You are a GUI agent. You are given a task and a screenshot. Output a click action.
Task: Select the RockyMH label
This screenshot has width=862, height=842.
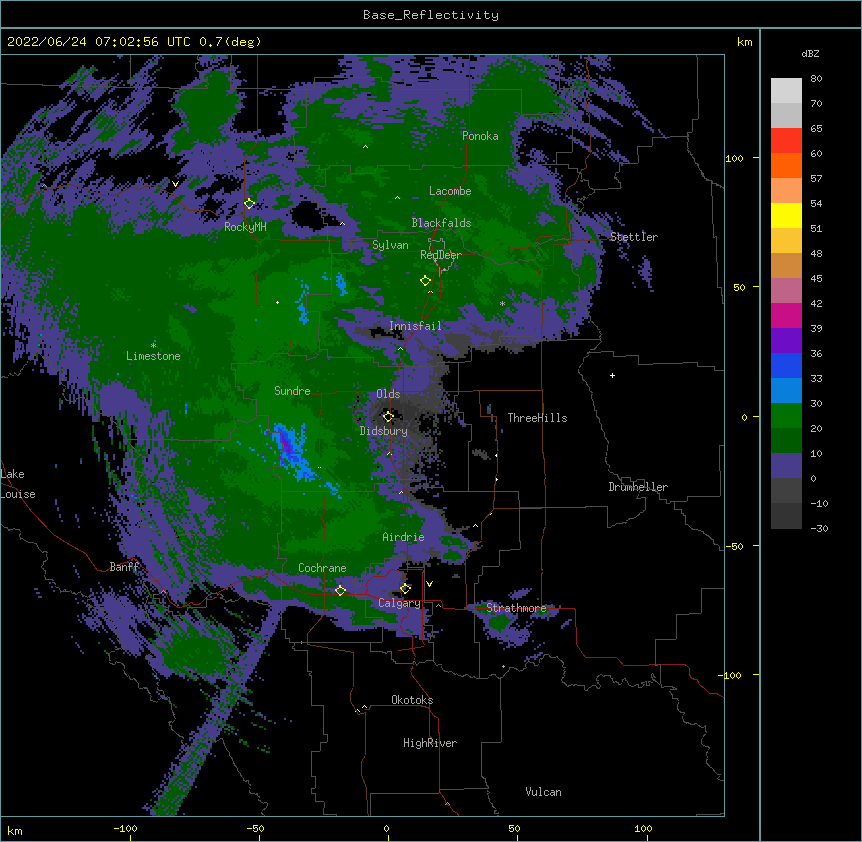(245, 226)
